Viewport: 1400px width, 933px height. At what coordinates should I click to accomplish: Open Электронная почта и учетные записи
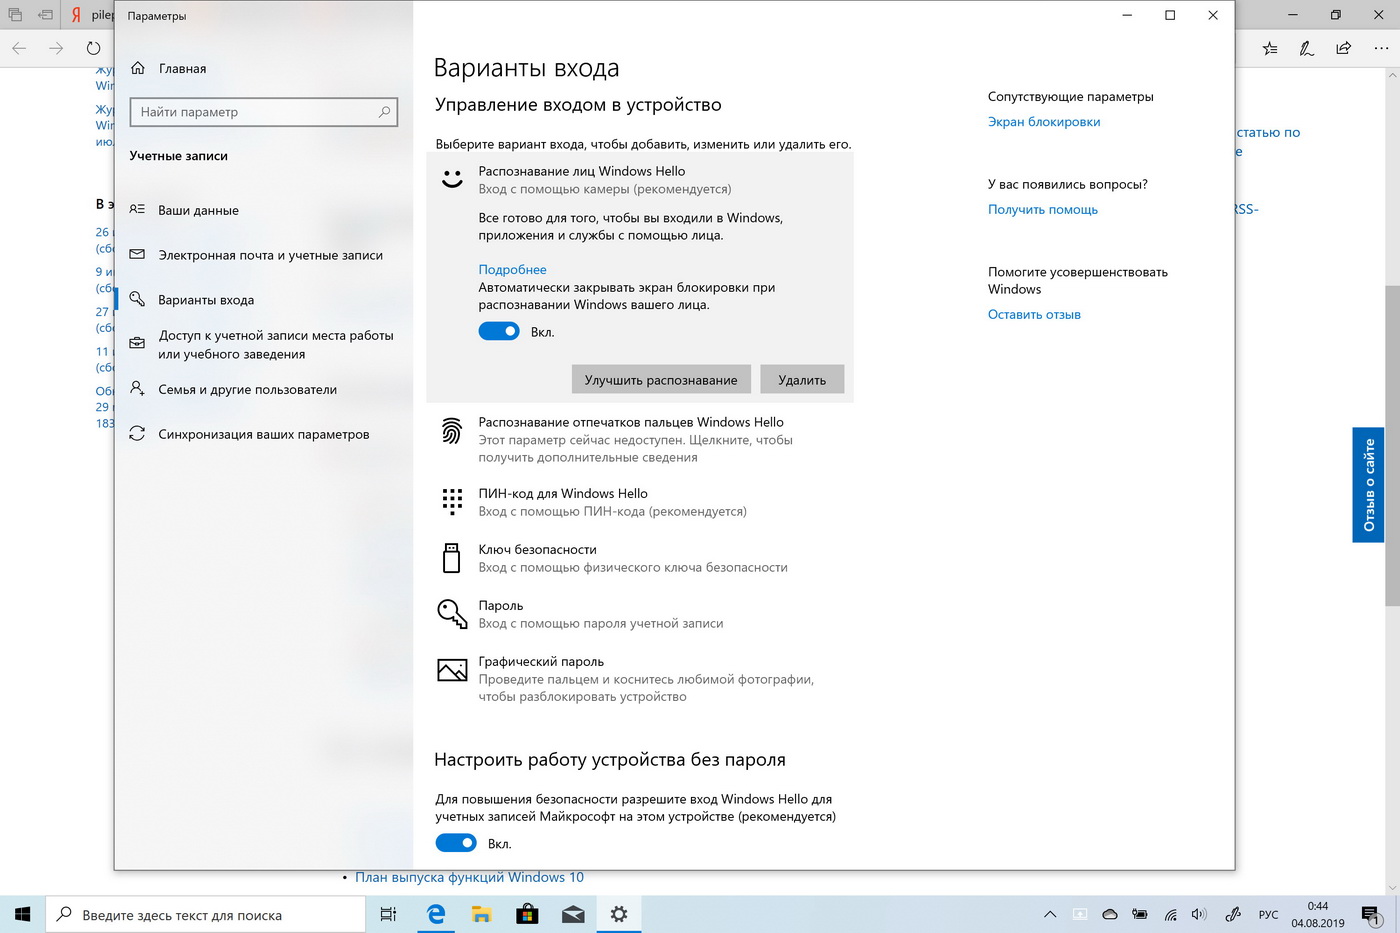(x=264, y=255)
